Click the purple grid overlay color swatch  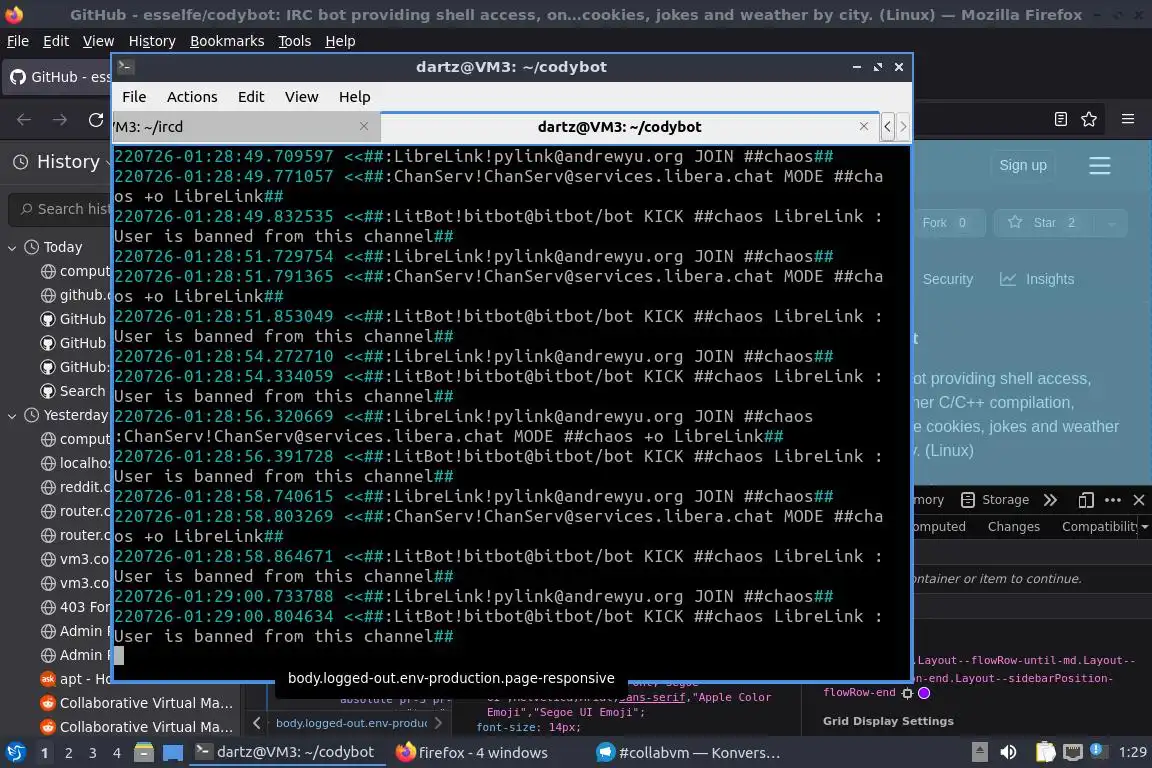pos(924,692)
